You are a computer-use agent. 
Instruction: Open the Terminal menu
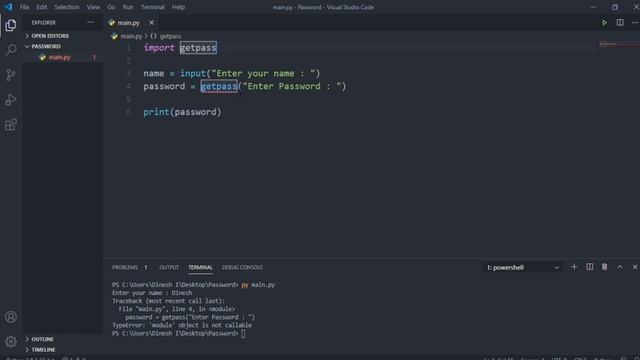[x=153, y=7]
